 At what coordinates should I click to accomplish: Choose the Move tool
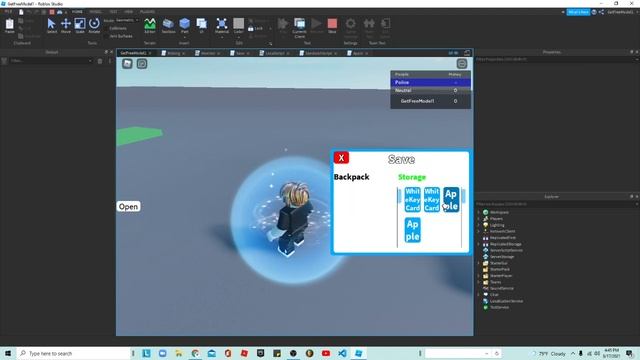(66, 26)
